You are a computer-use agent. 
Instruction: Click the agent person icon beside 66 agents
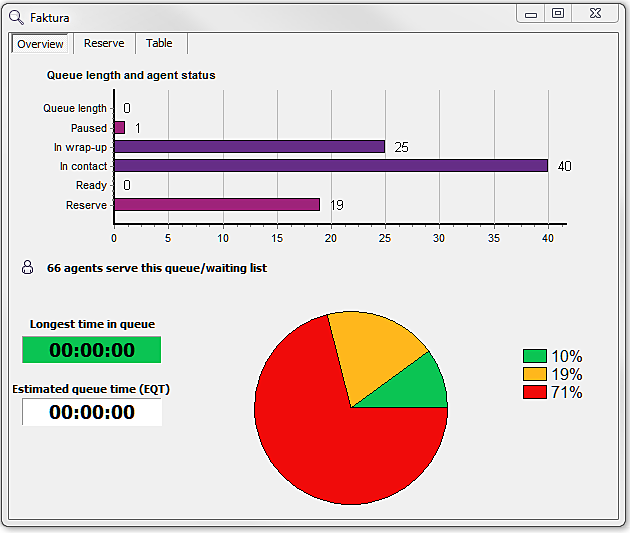[28, 268]
